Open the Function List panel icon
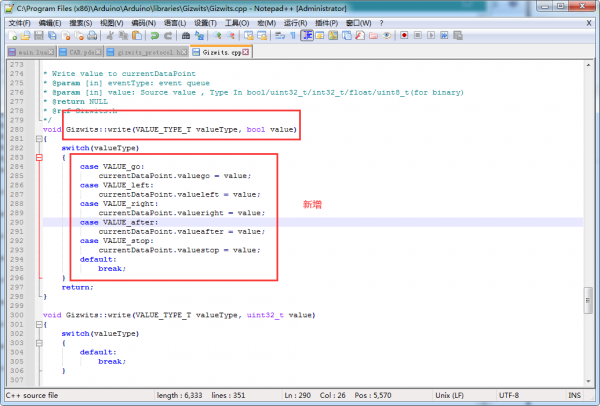 [x=360, y=36]
